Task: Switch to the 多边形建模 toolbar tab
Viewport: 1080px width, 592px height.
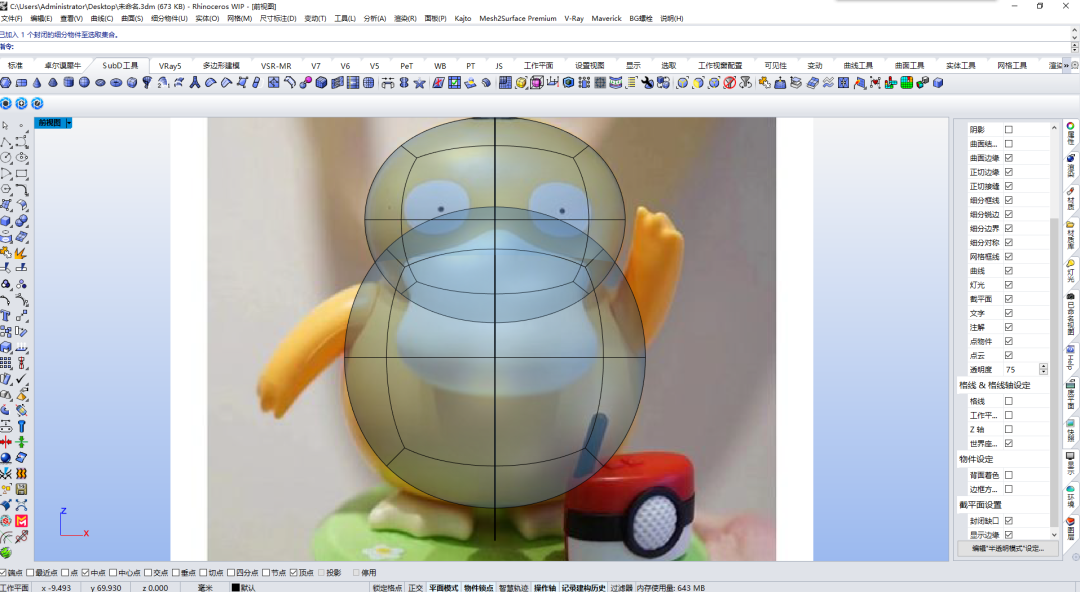Action: pyautogui.click(x=221, y=65)
